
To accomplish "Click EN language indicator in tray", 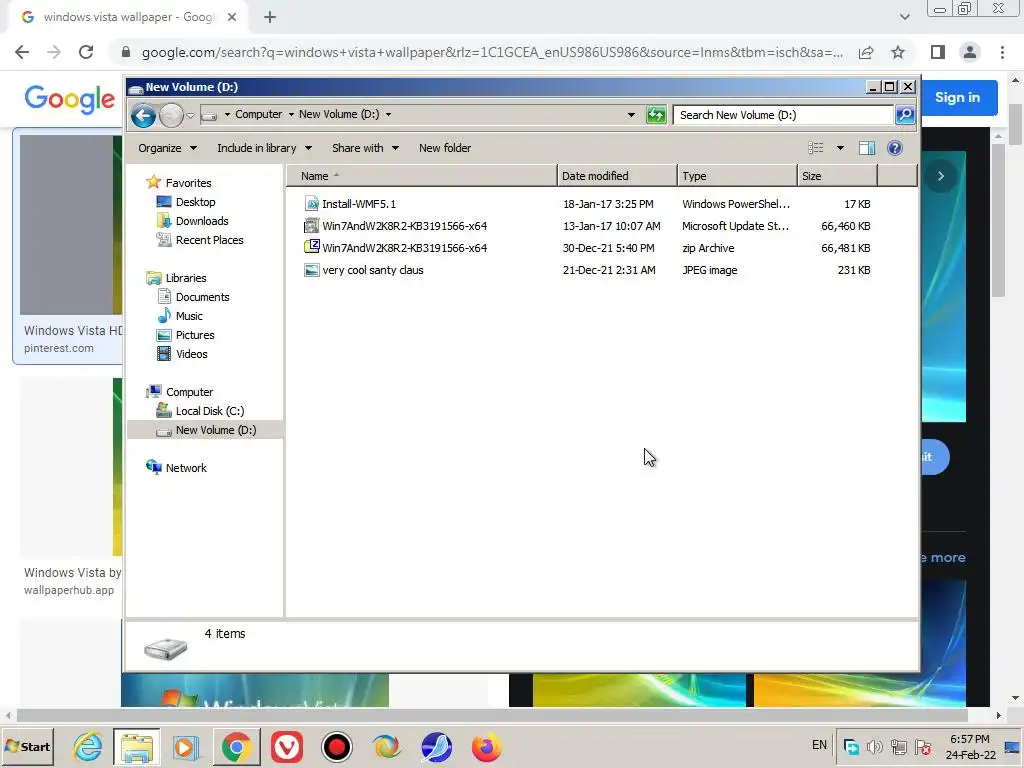I will tap(819, 745).
